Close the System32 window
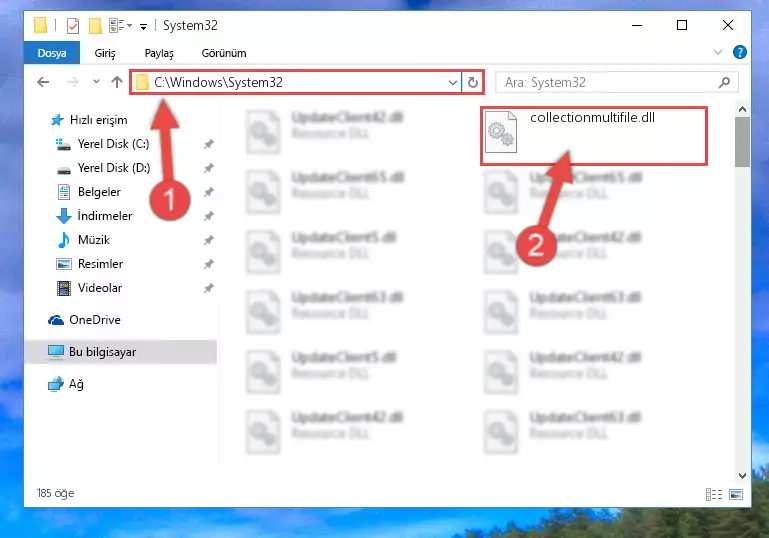 728,26
